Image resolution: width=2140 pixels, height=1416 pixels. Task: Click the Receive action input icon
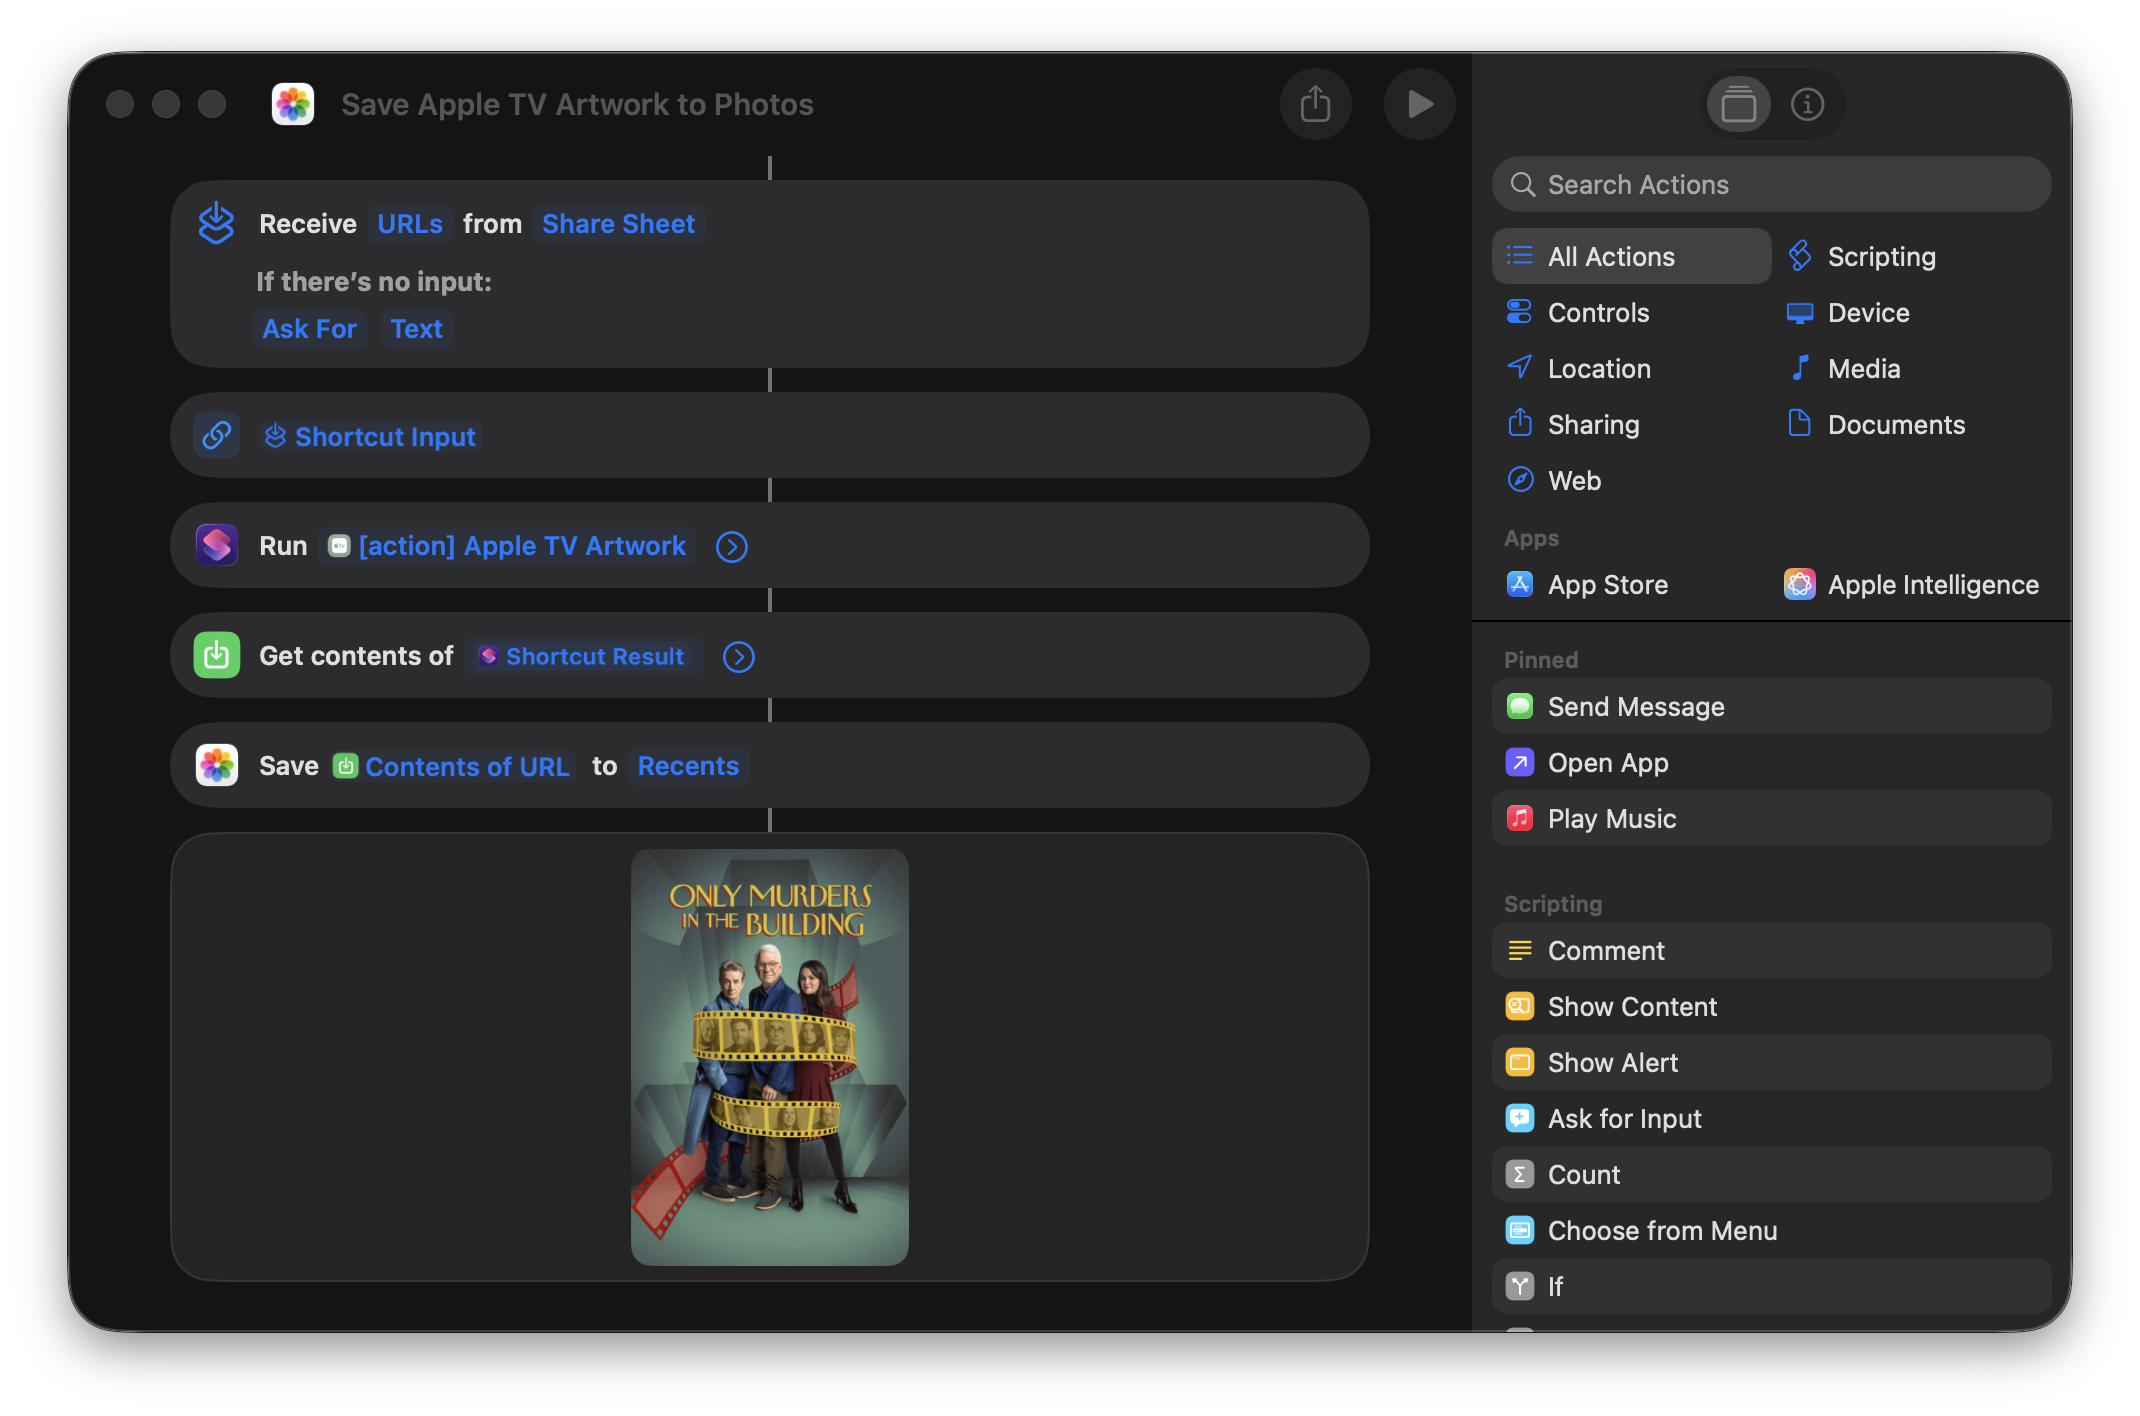coord(216,223)
